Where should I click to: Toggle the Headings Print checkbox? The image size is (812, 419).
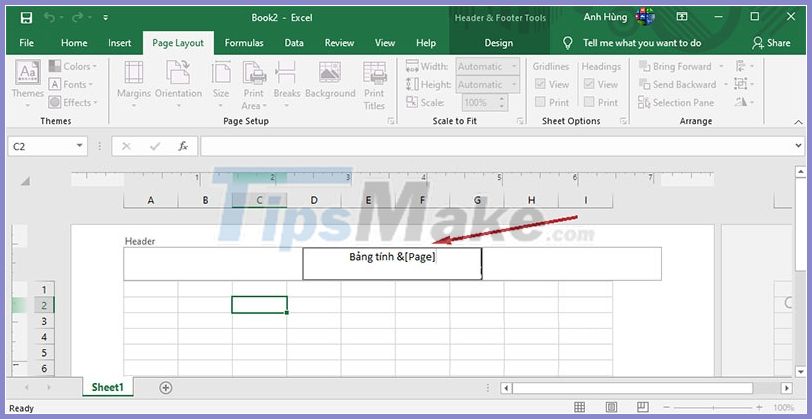tap(589, 102)
